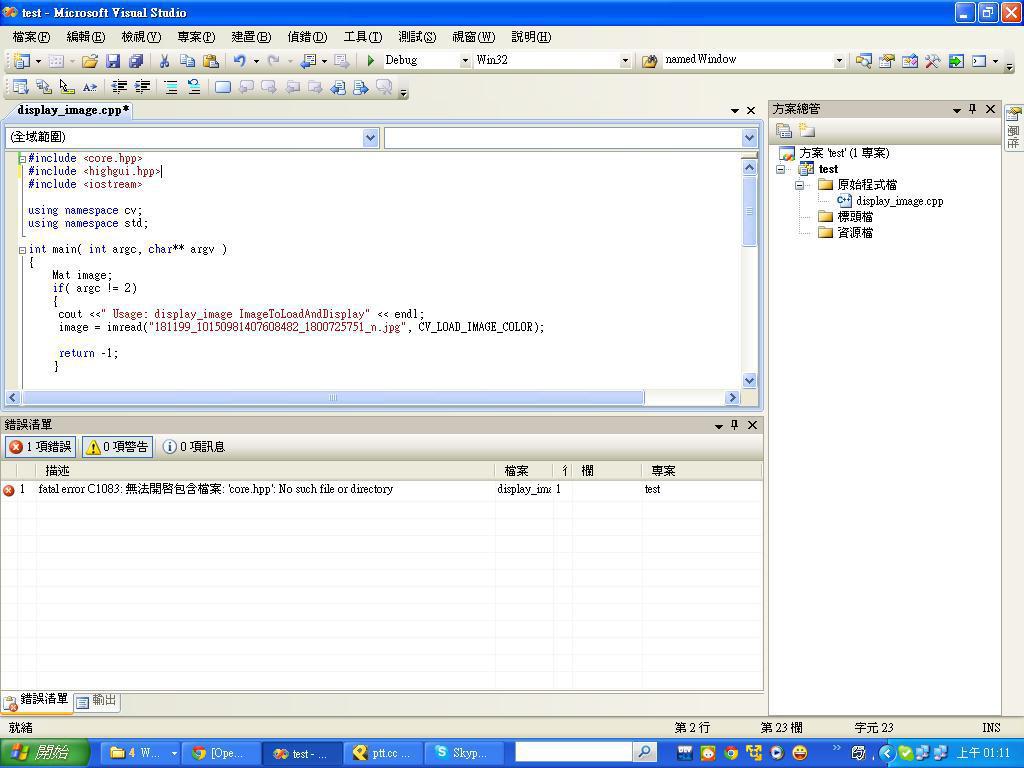Open the Win32 platform dropdown
Screen dimensions: 1024x768
click(625, 61)
